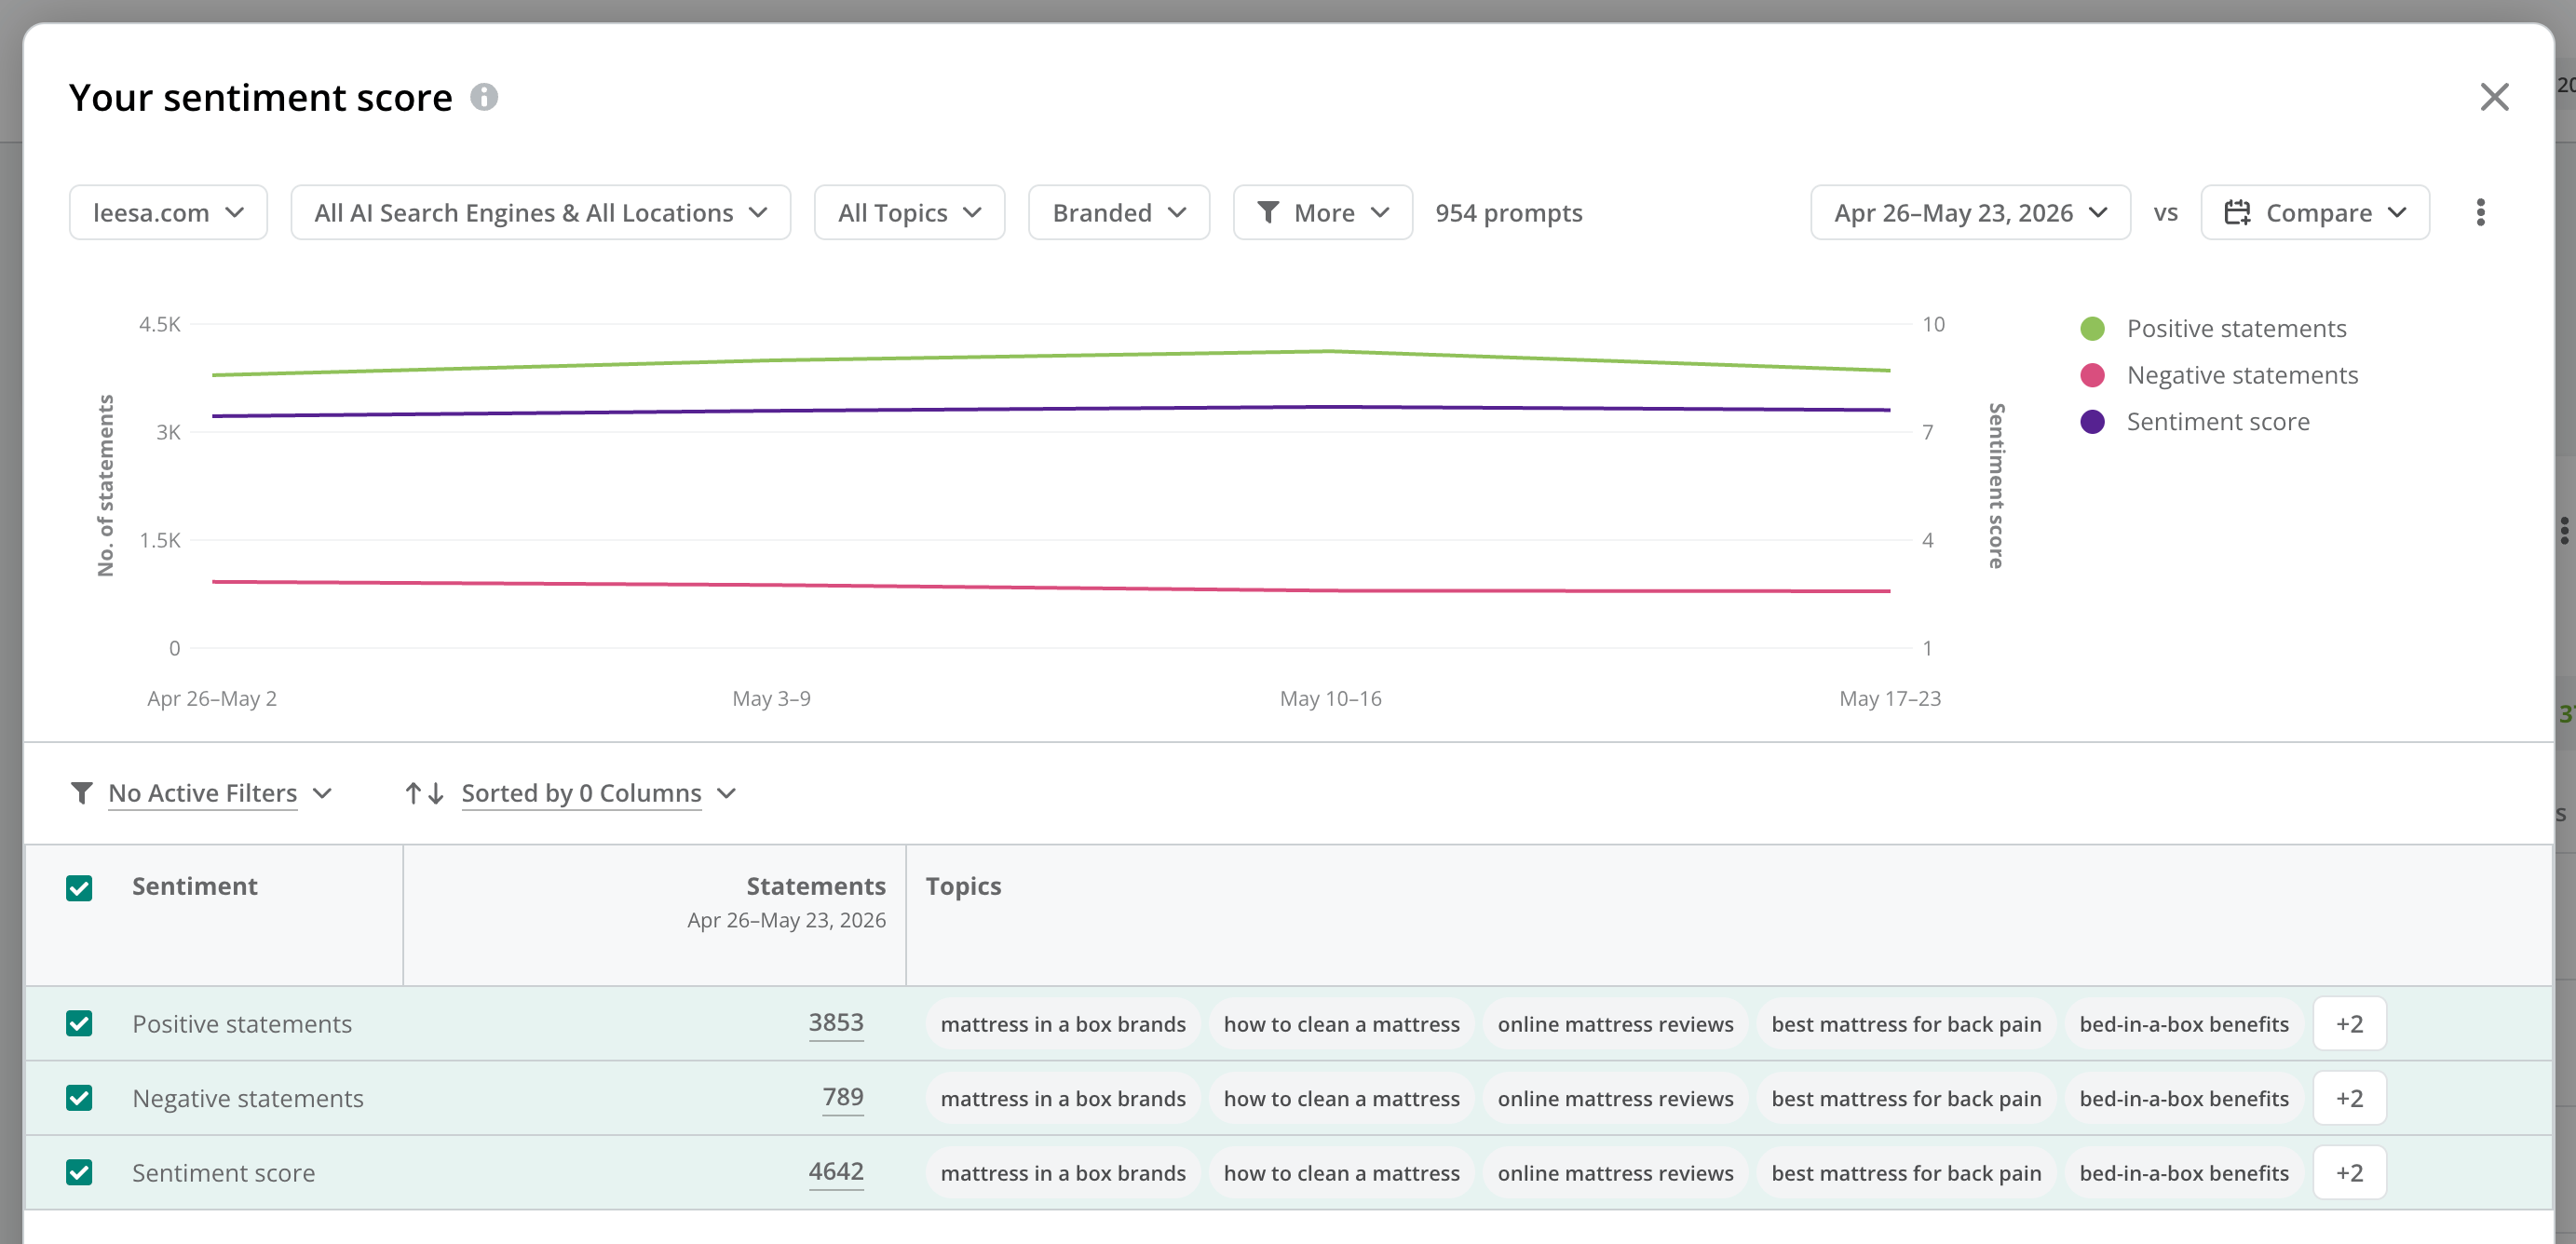The image size is (2576, 1244).
Task: Click the 3853 positive statements link
Action: click(x=836, y=1022)
